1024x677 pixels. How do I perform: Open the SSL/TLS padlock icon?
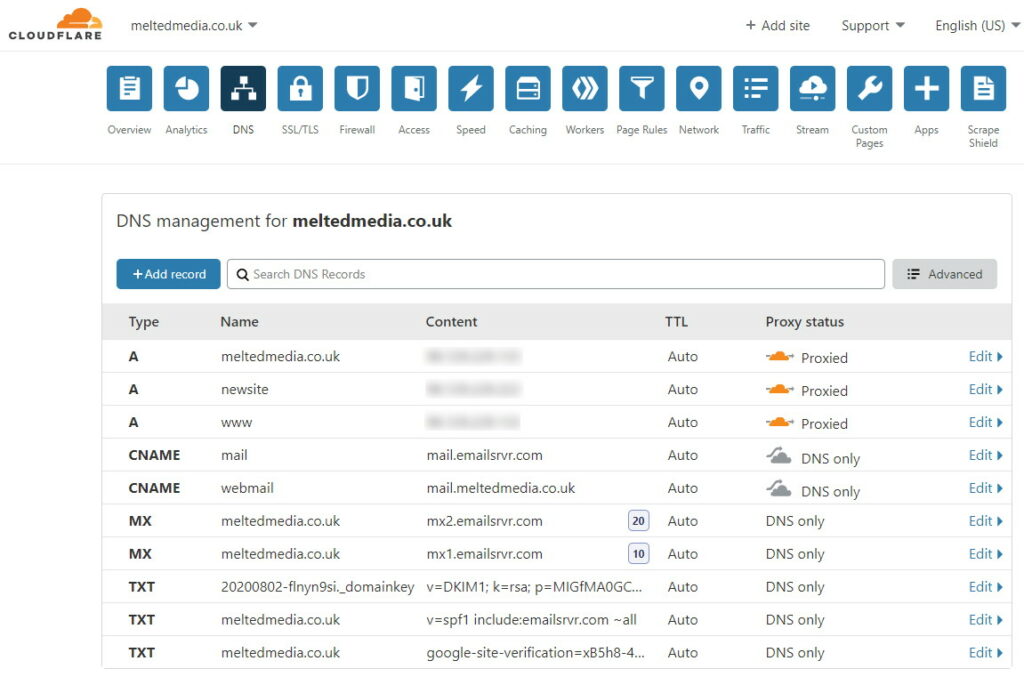coord(300,88)
